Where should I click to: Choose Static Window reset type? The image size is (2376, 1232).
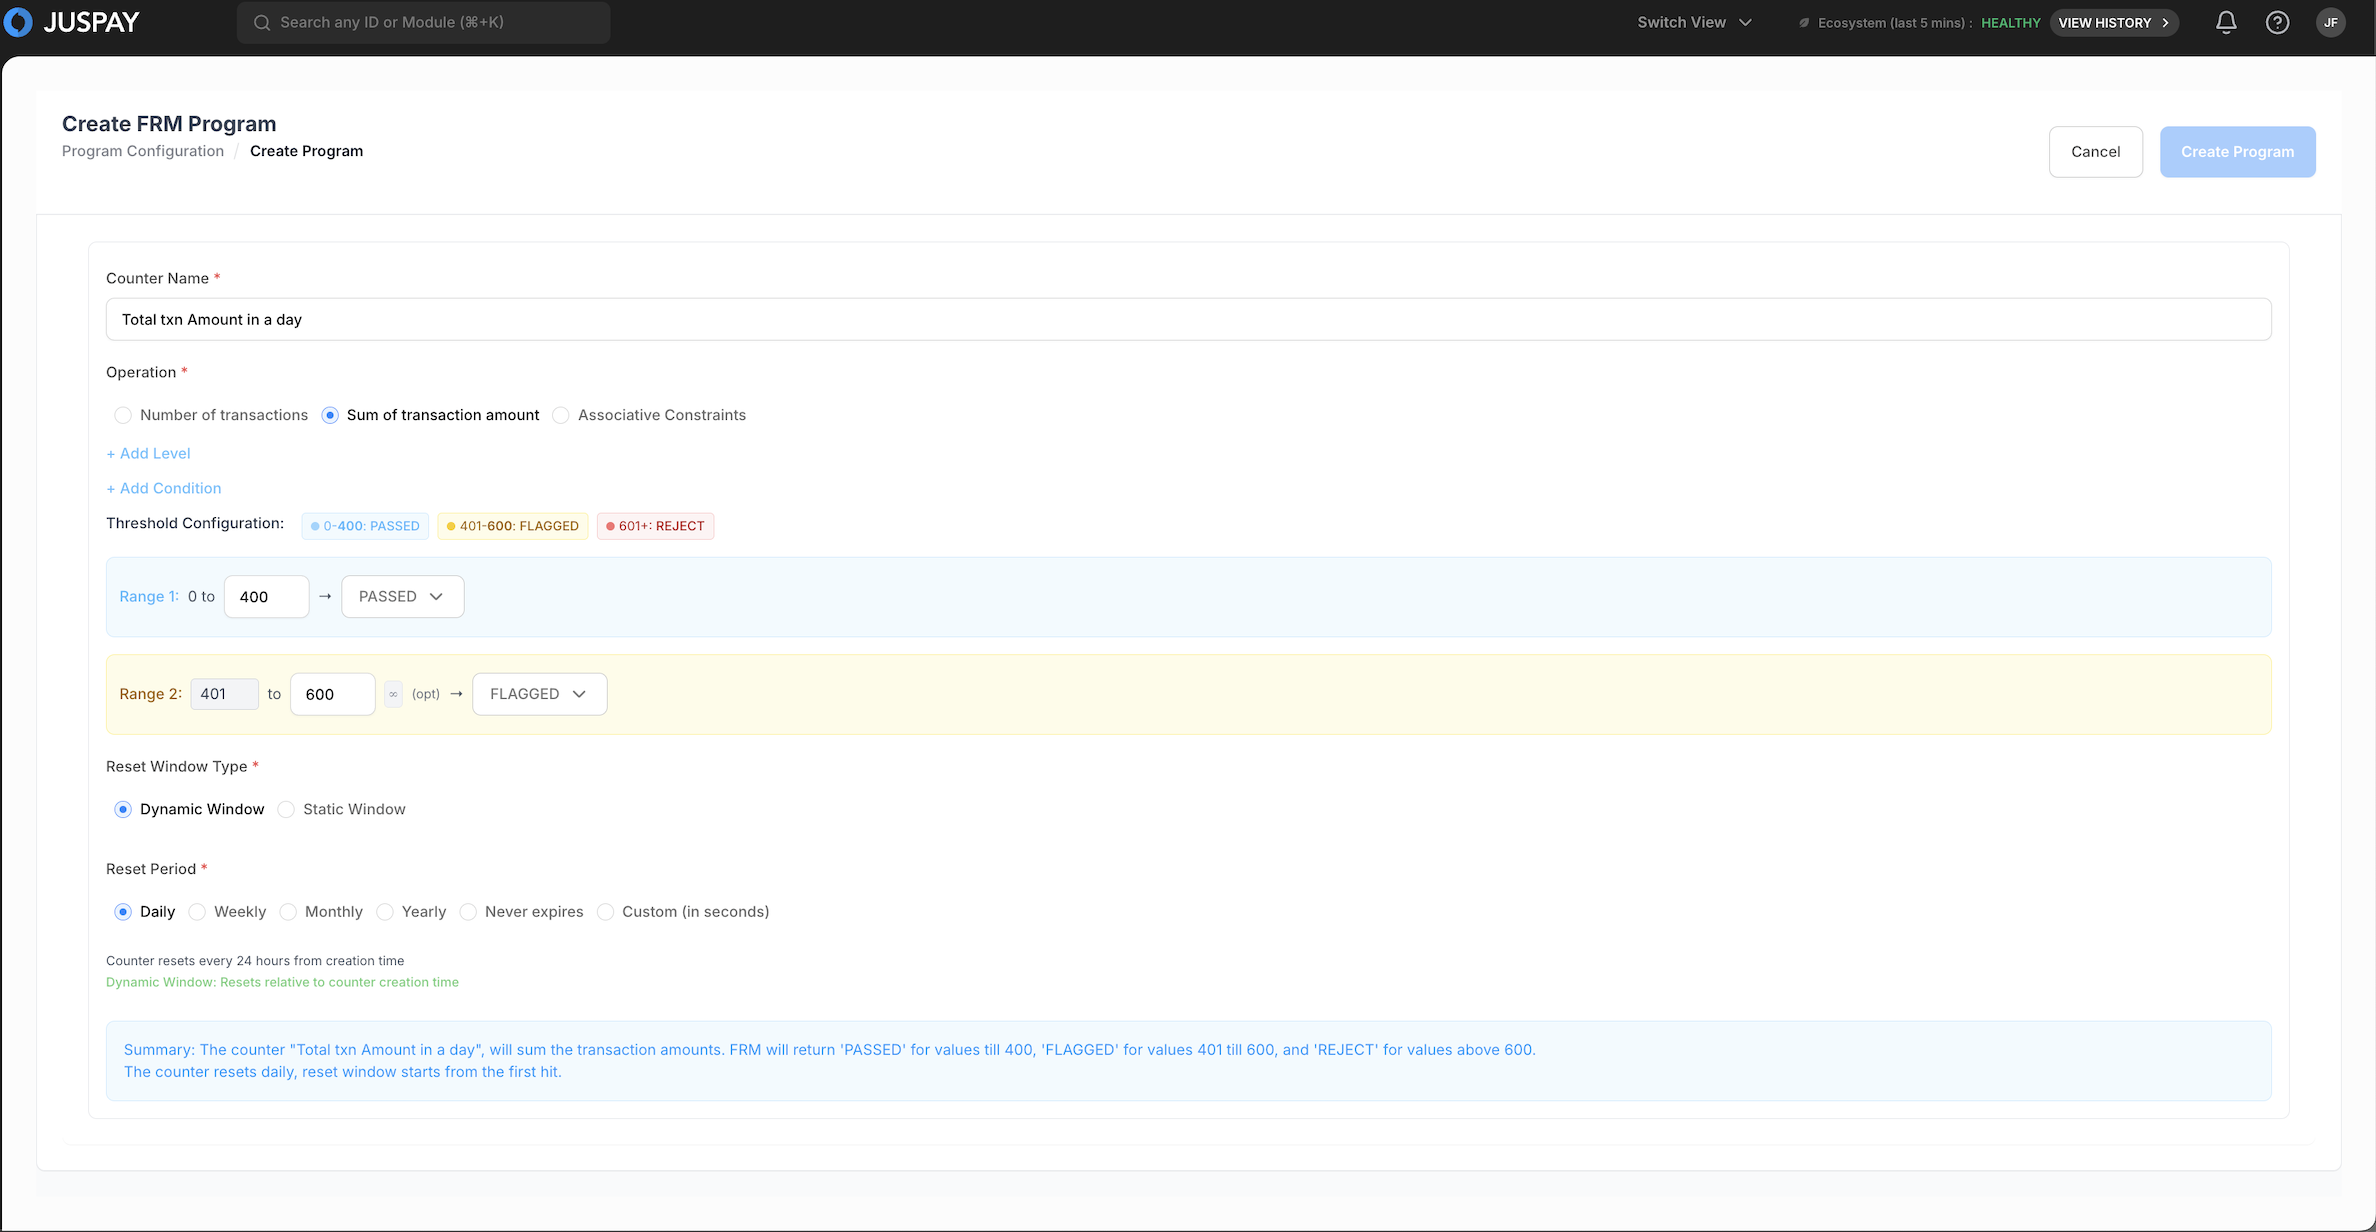286,809
